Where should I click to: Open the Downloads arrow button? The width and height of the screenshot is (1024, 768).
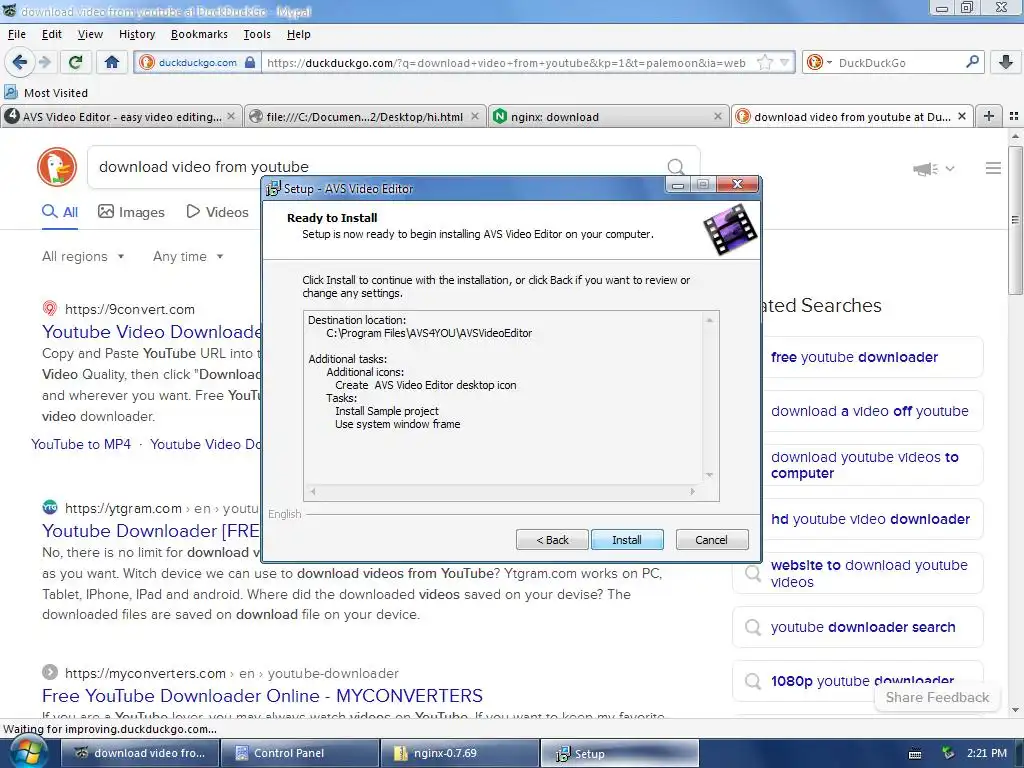coord(1006,62)
